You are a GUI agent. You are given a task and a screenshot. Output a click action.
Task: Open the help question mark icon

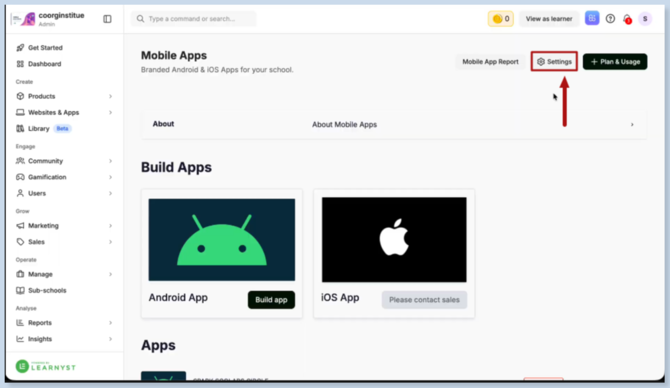610,19
